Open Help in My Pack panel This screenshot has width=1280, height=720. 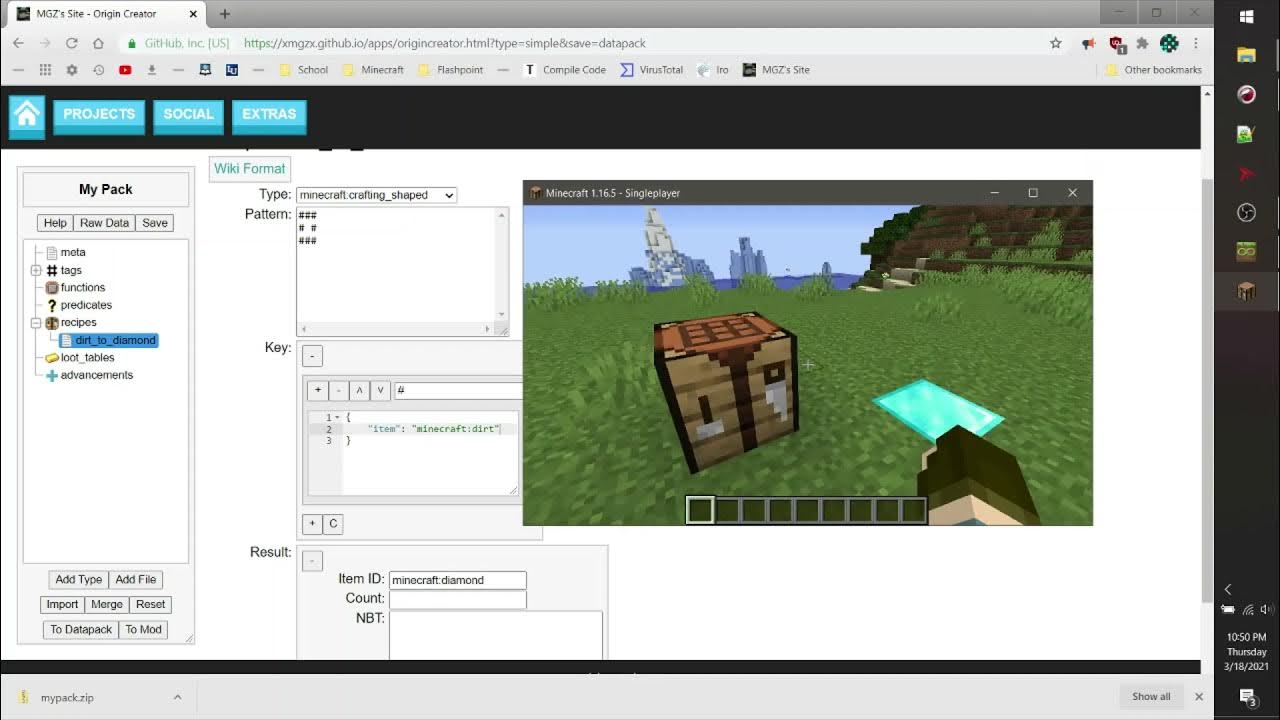coord(55,223)
